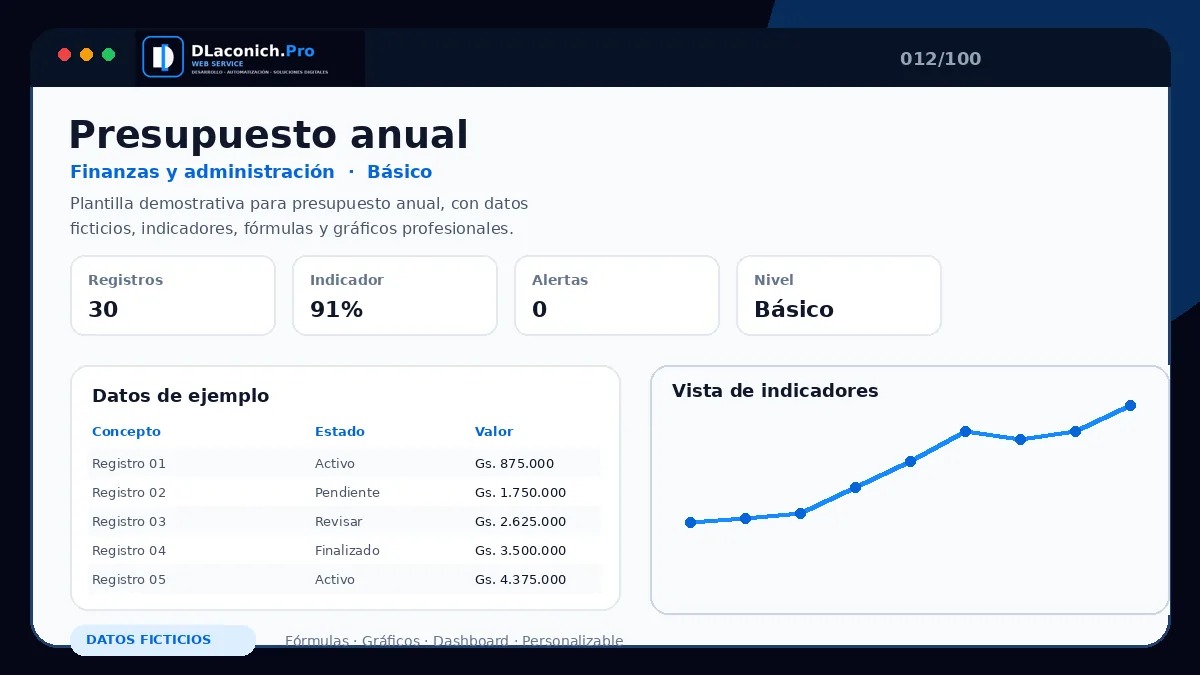
Task: Select the Registro 03 row label
Action: (x=129, y=522)
